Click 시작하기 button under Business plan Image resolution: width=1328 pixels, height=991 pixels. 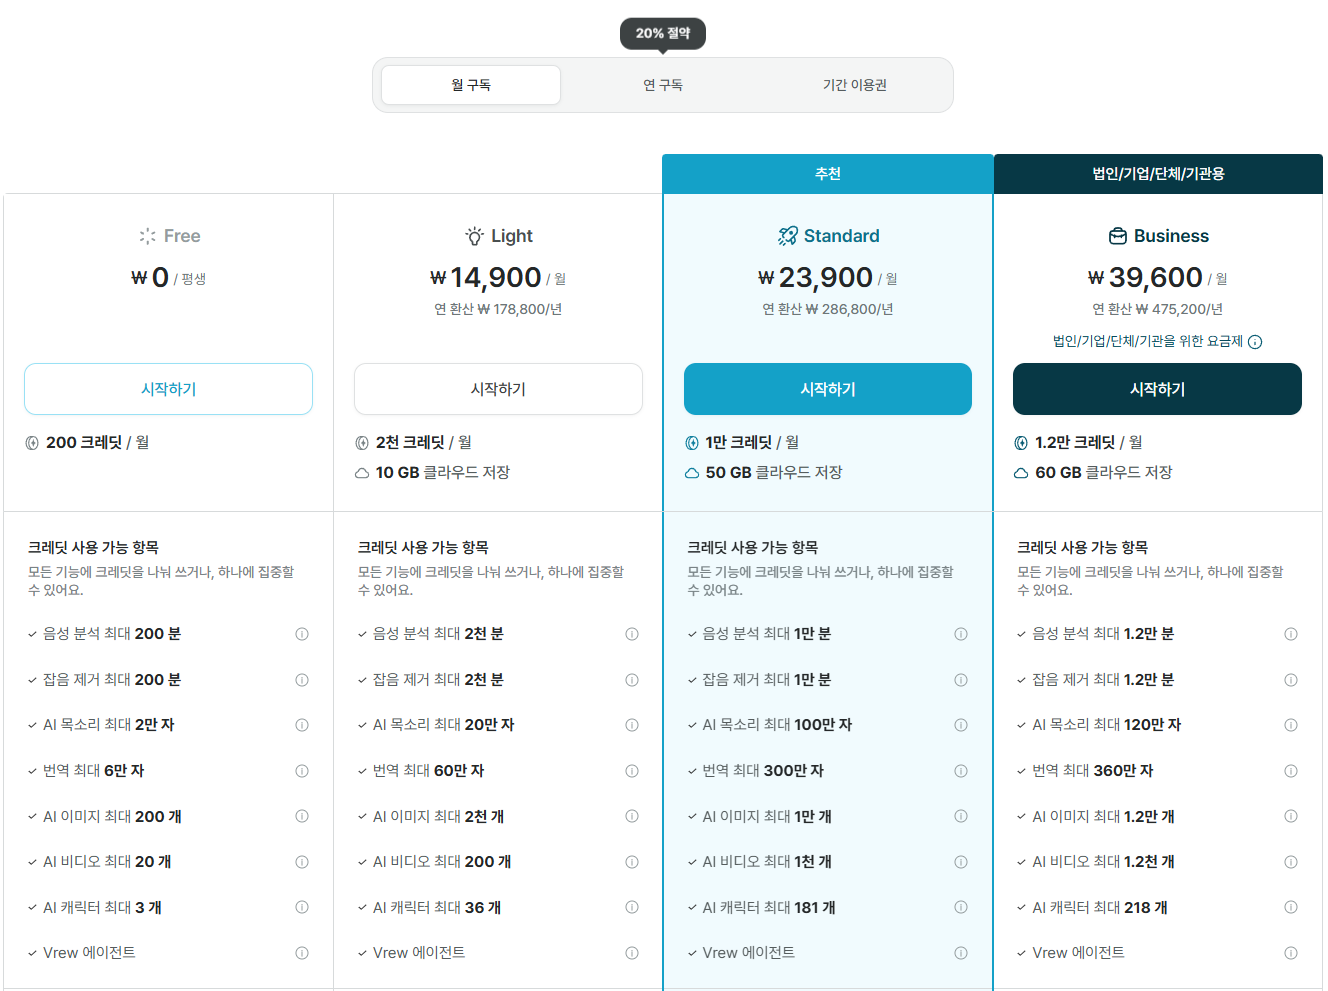(x=1157, y=389)
